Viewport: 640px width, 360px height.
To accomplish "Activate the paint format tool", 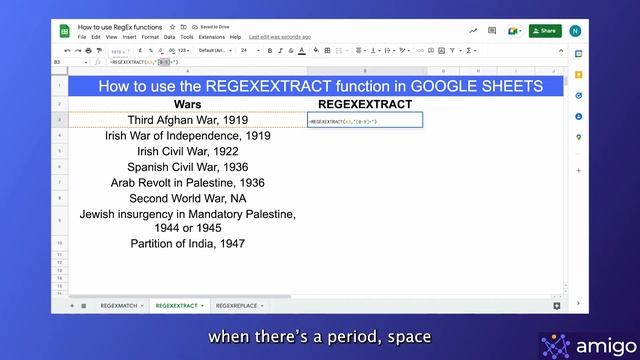I will [x=99, y=51].
